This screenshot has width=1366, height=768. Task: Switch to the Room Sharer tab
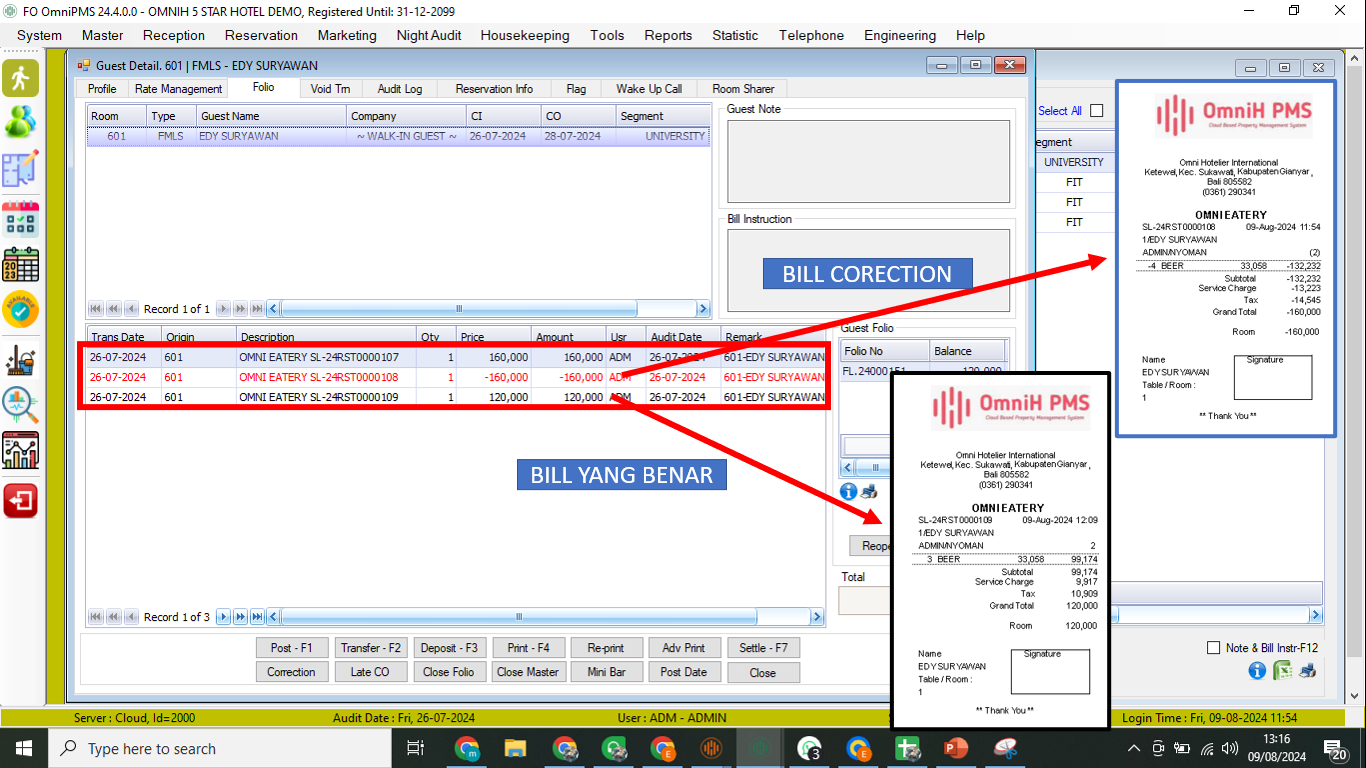point(743,89)
